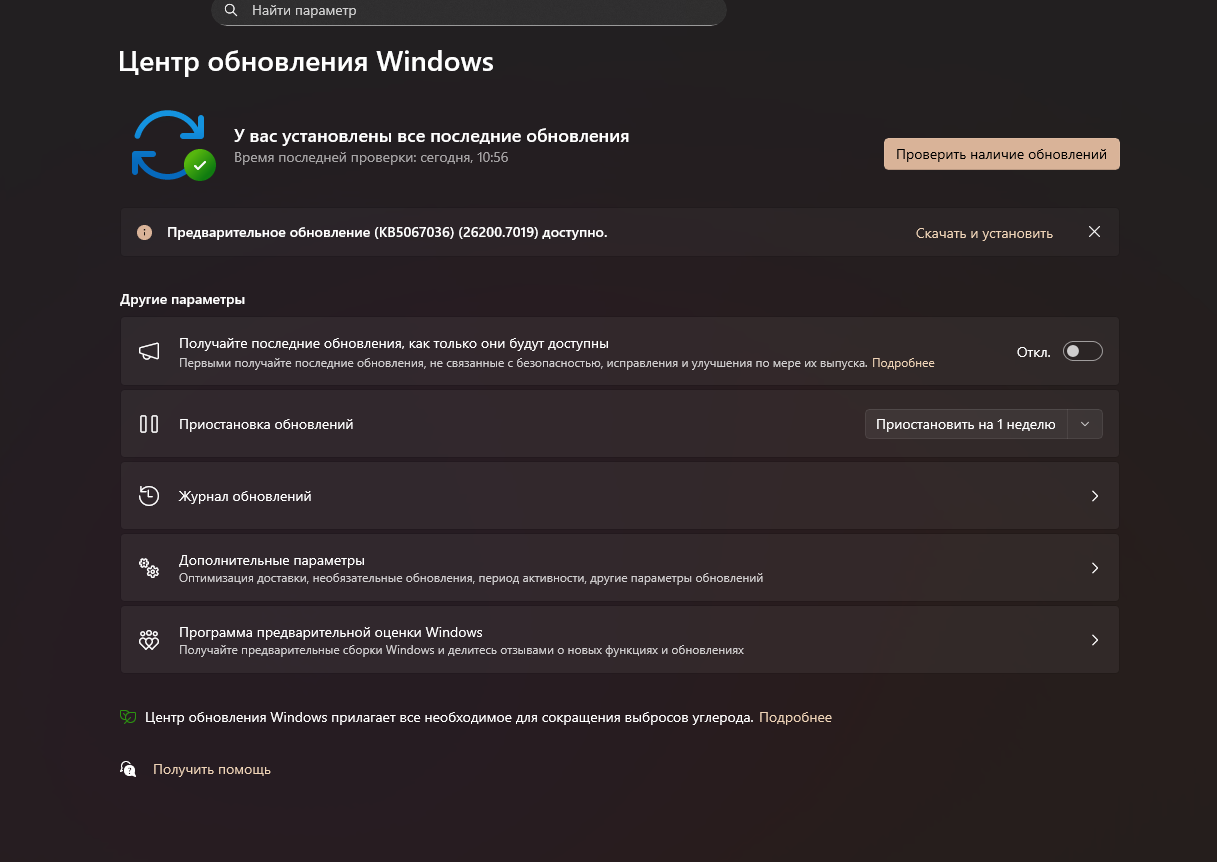Click Проверить наличие обновлений button
The image size is (1217, 862).
click(1001, 154)
